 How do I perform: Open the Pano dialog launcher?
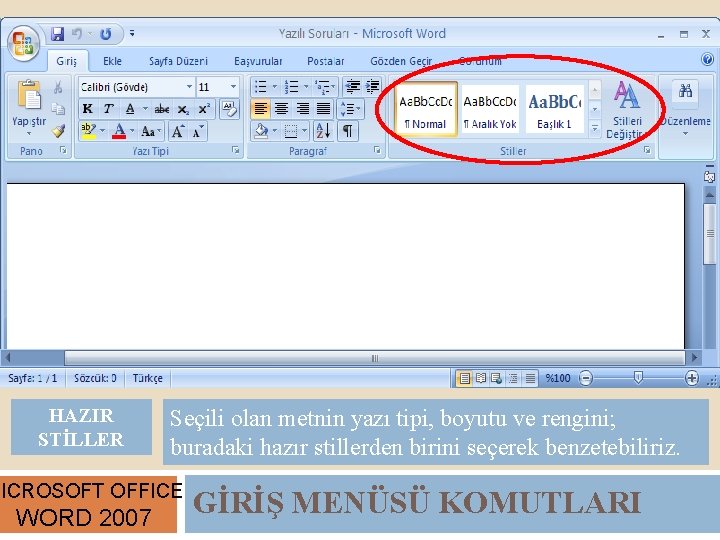click(63, 150)
